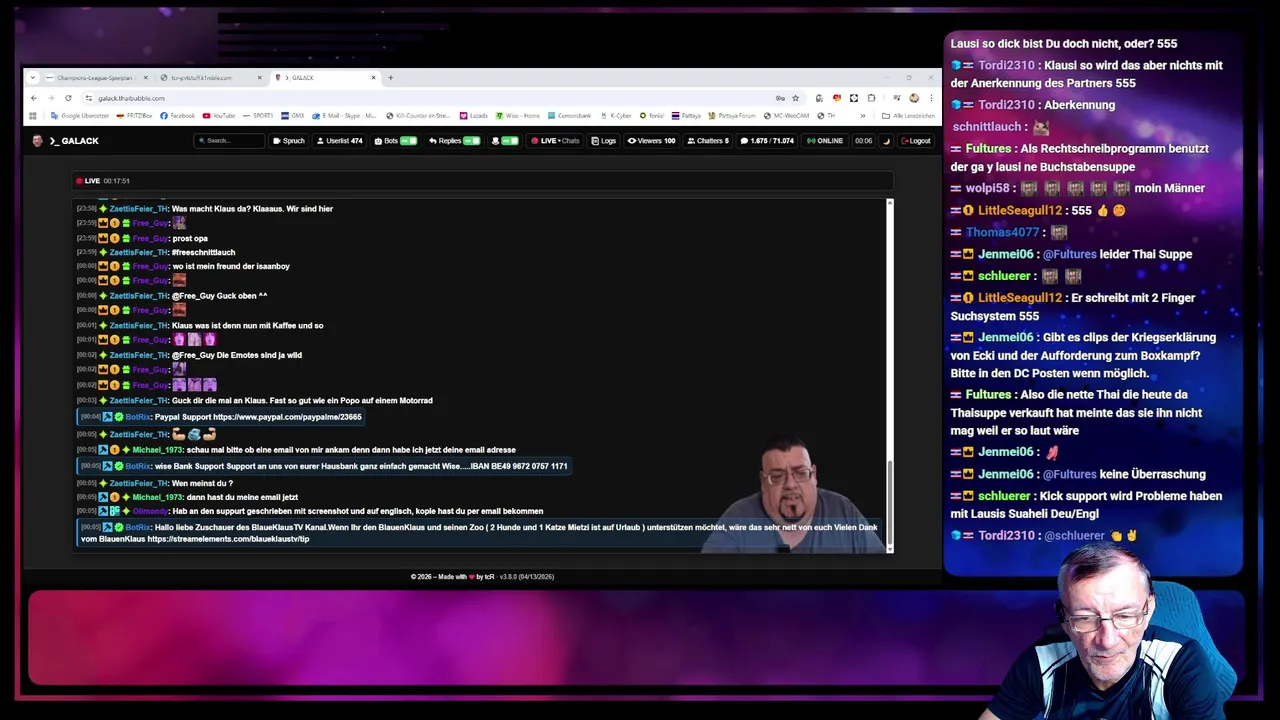
Task: Select the GALACK browser tab
Action: [325, 77]
